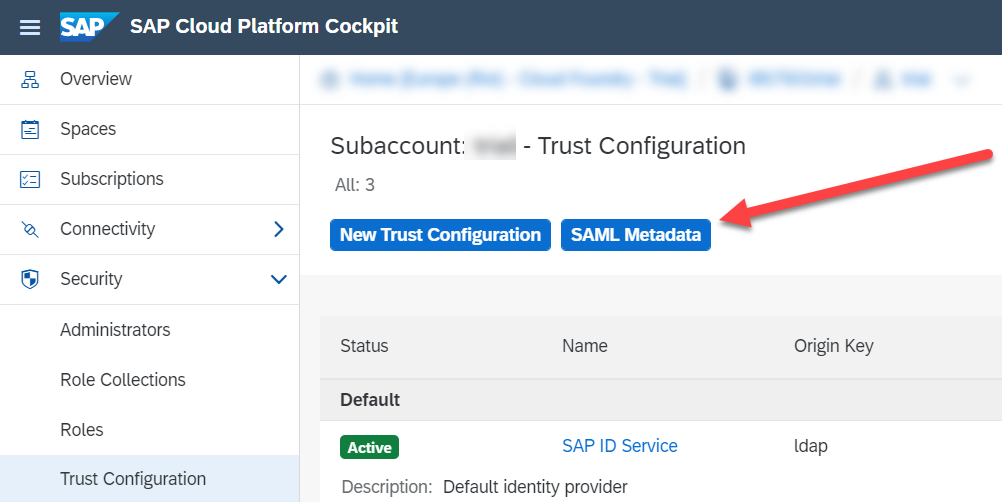Click New Trust Configuration button
Image resolution: width=1002 pixels, height=502 pixels.
pyautogui.click(x=440, y=235)
